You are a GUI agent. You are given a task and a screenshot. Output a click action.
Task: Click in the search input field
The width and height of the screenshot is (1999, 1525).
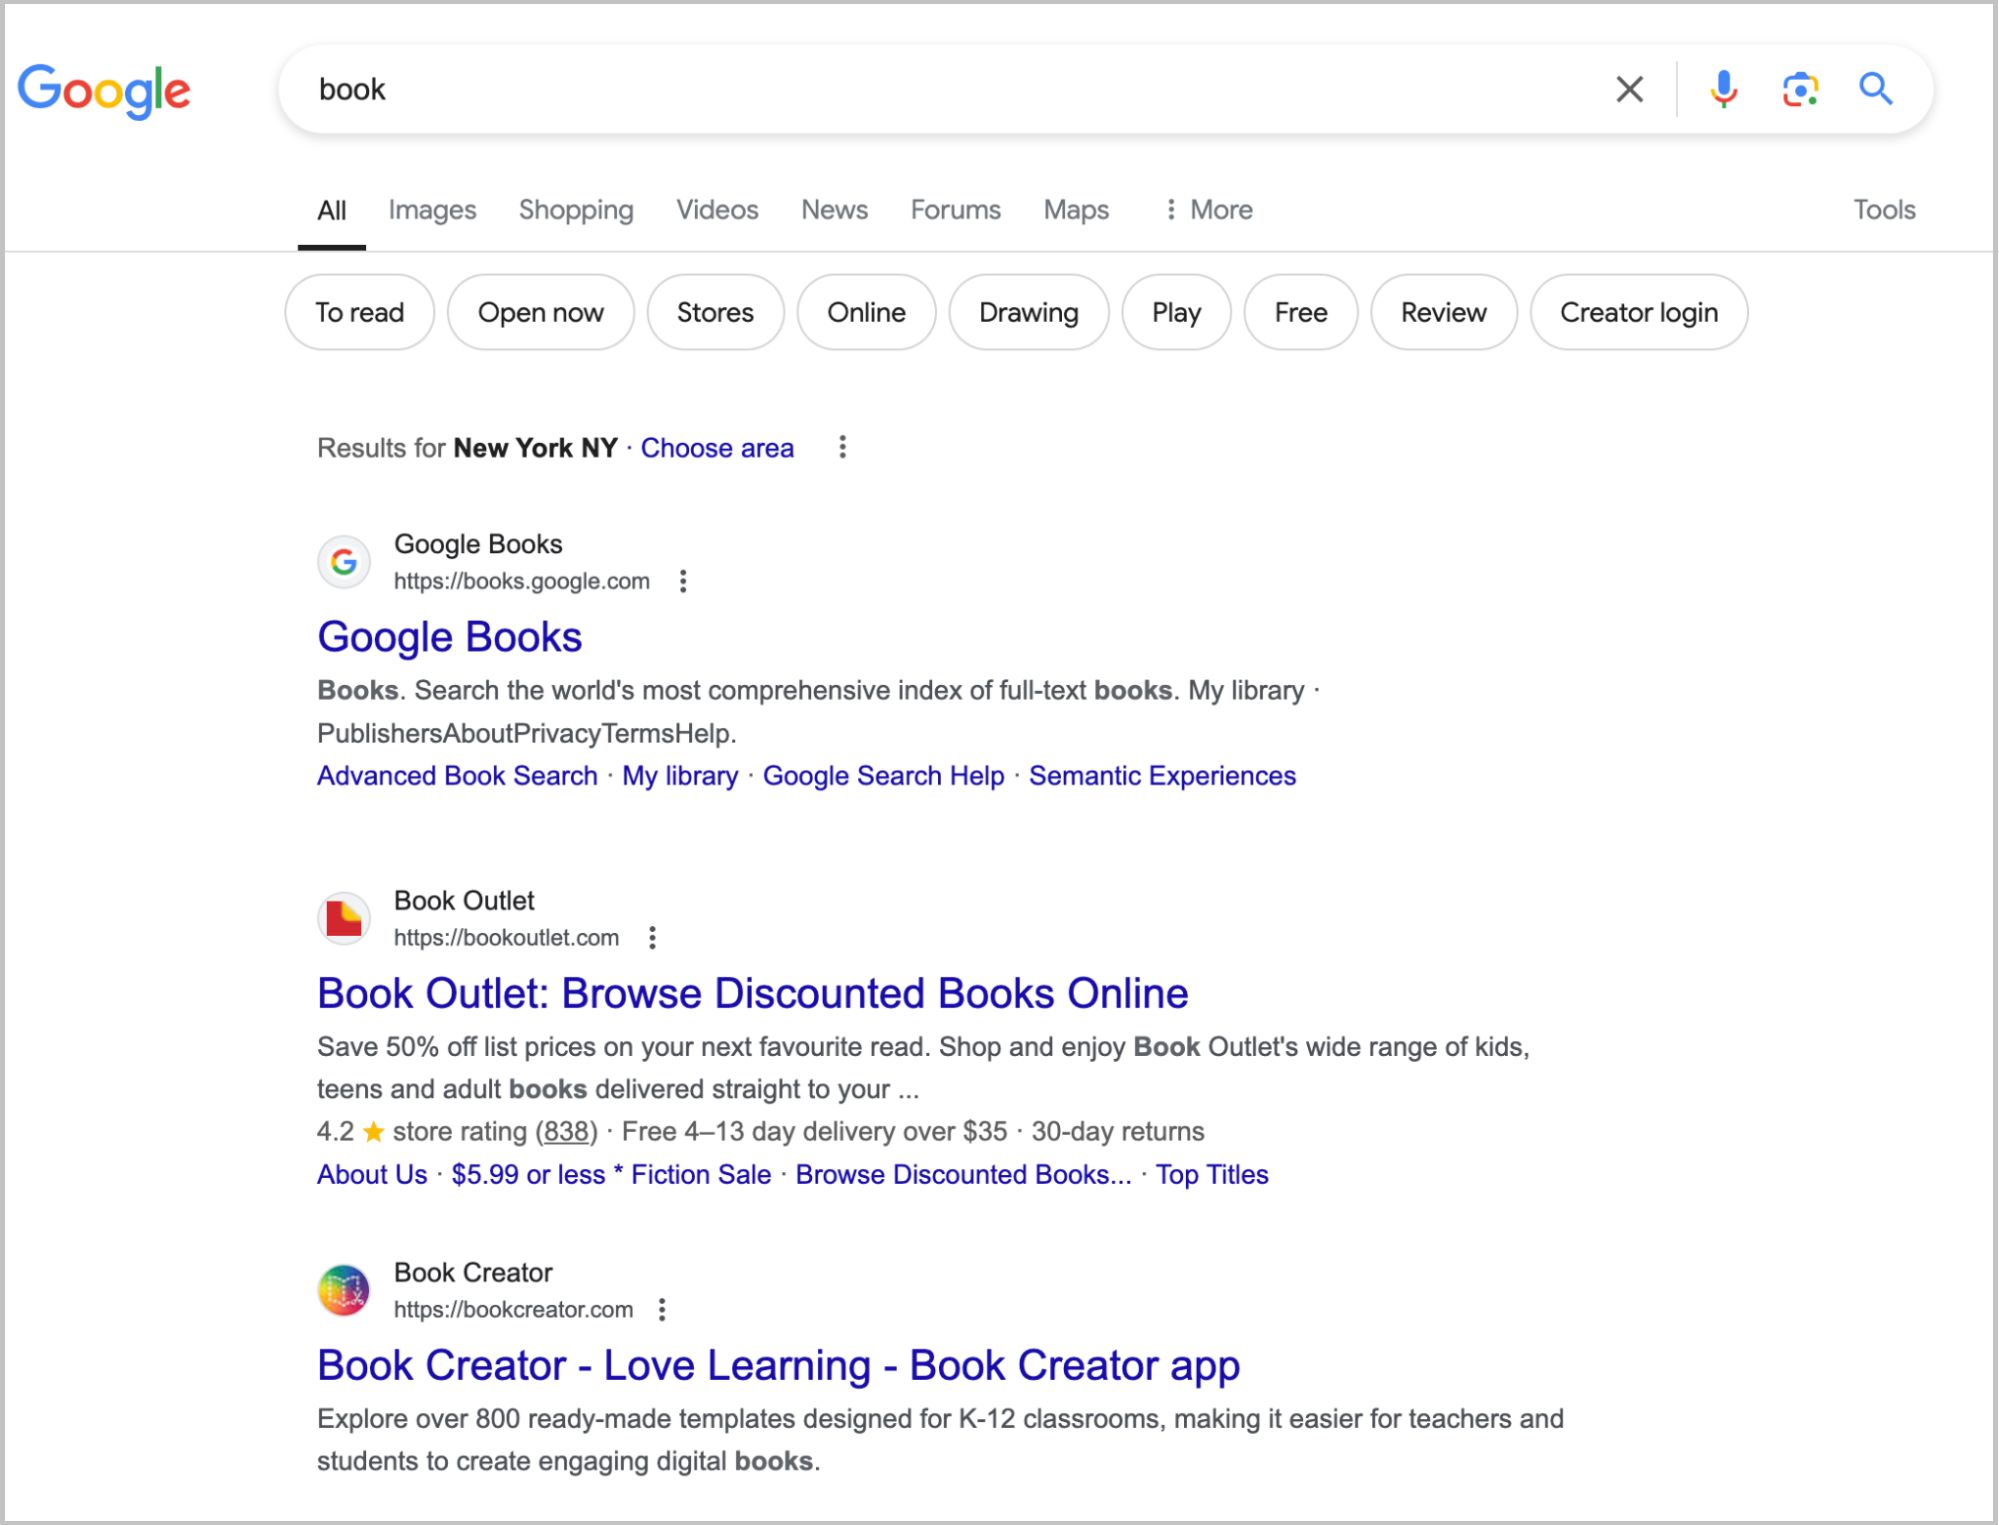click(900, 89)
